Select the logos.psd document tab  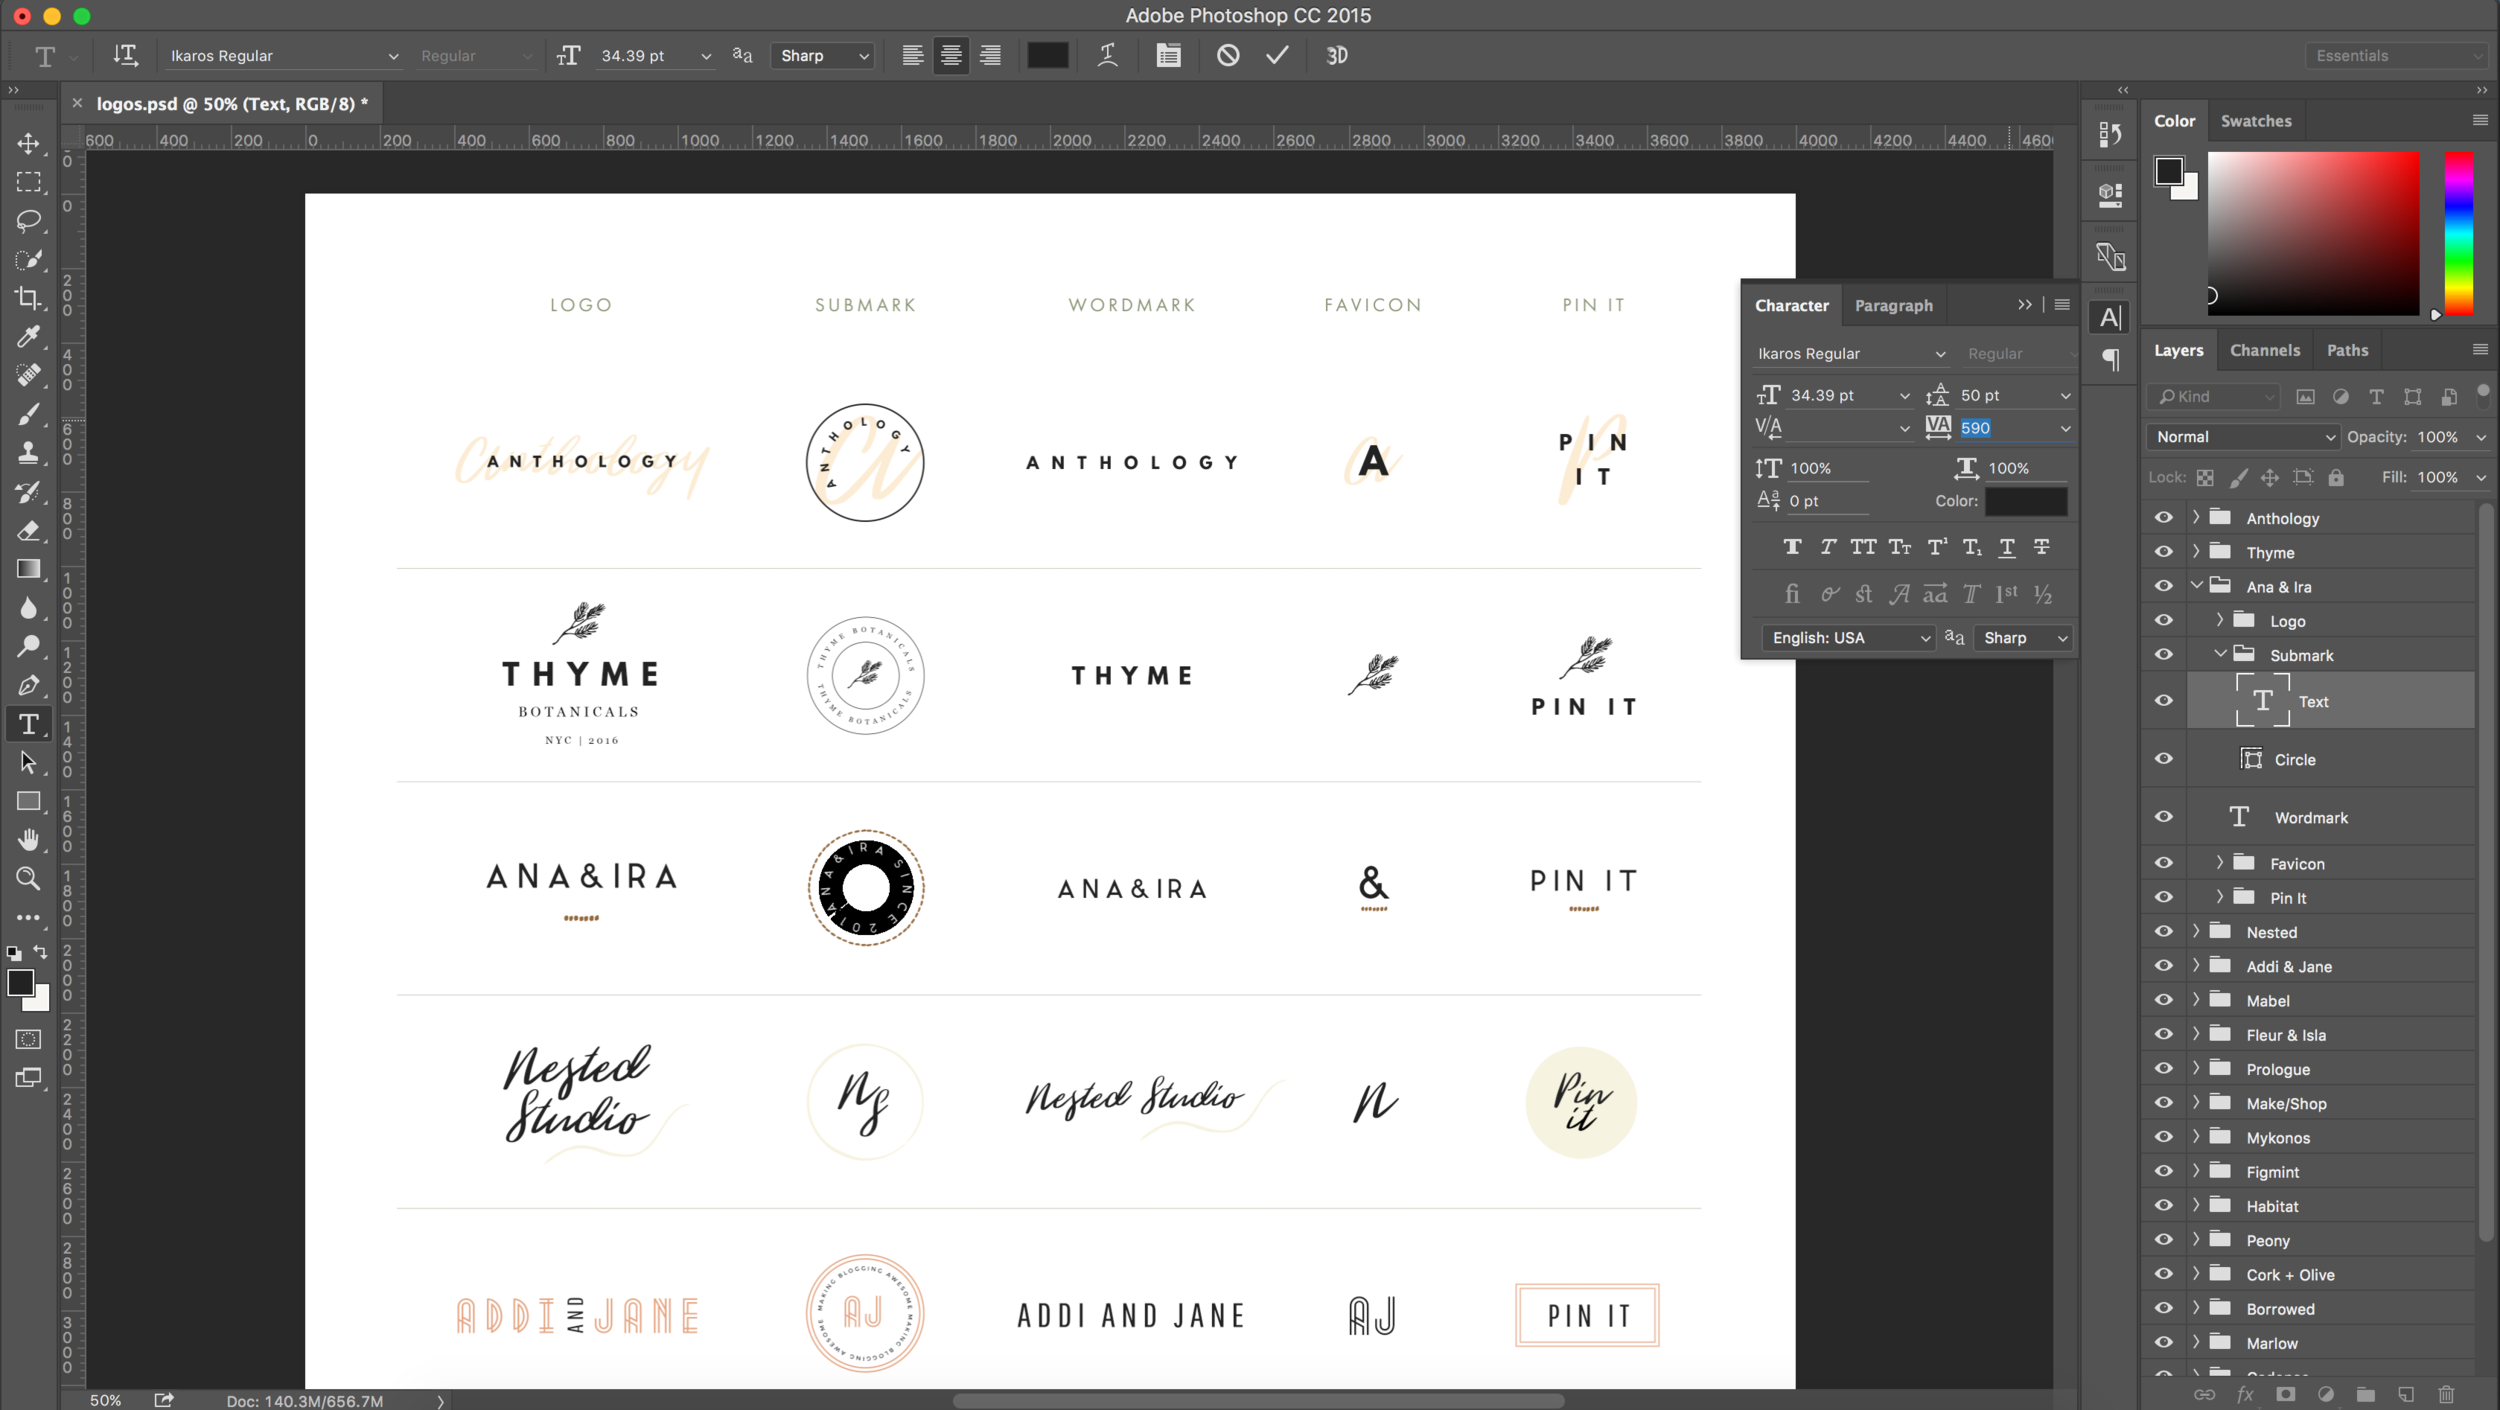click(232, 104)
